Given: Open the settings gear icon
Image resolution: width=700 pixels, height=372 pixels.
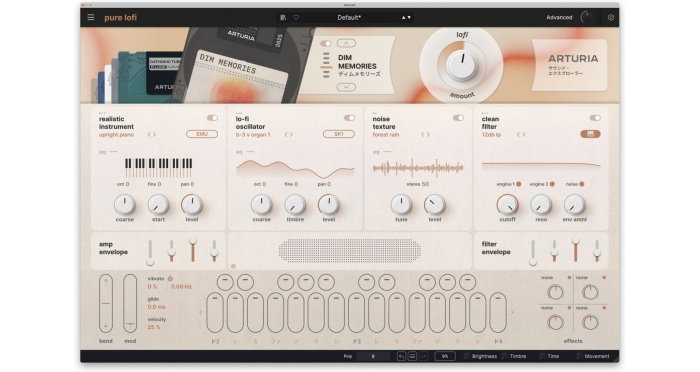Looking at the screenshot, I should tap(611, 17).
